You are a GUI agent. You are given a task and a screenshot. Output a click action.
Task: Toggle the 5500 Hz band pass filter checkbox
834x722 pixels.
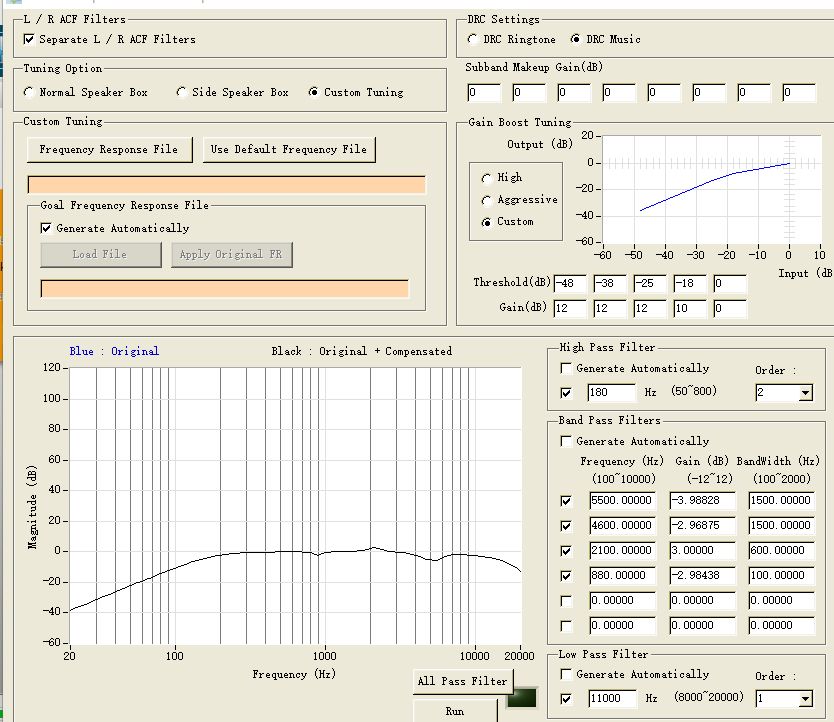coord(566,501)
